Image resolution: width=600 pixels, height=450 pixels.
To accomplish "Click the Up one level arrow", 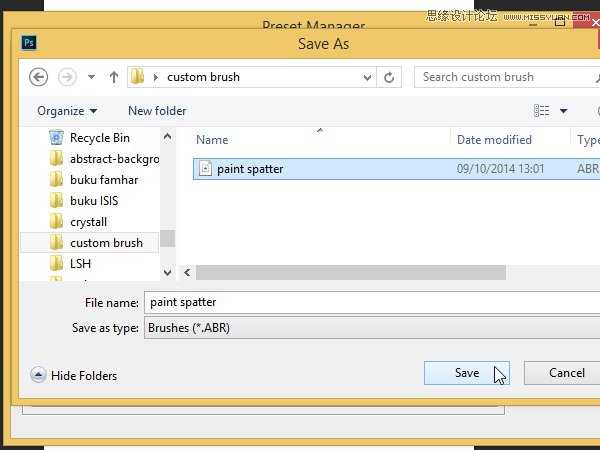I will 113,77.
